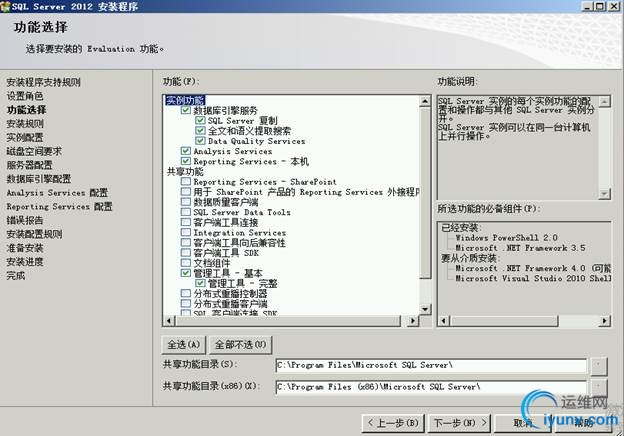The image size is (624, 436).
Task: Check 文档组件 checkbox
Action: click(185, 263)
